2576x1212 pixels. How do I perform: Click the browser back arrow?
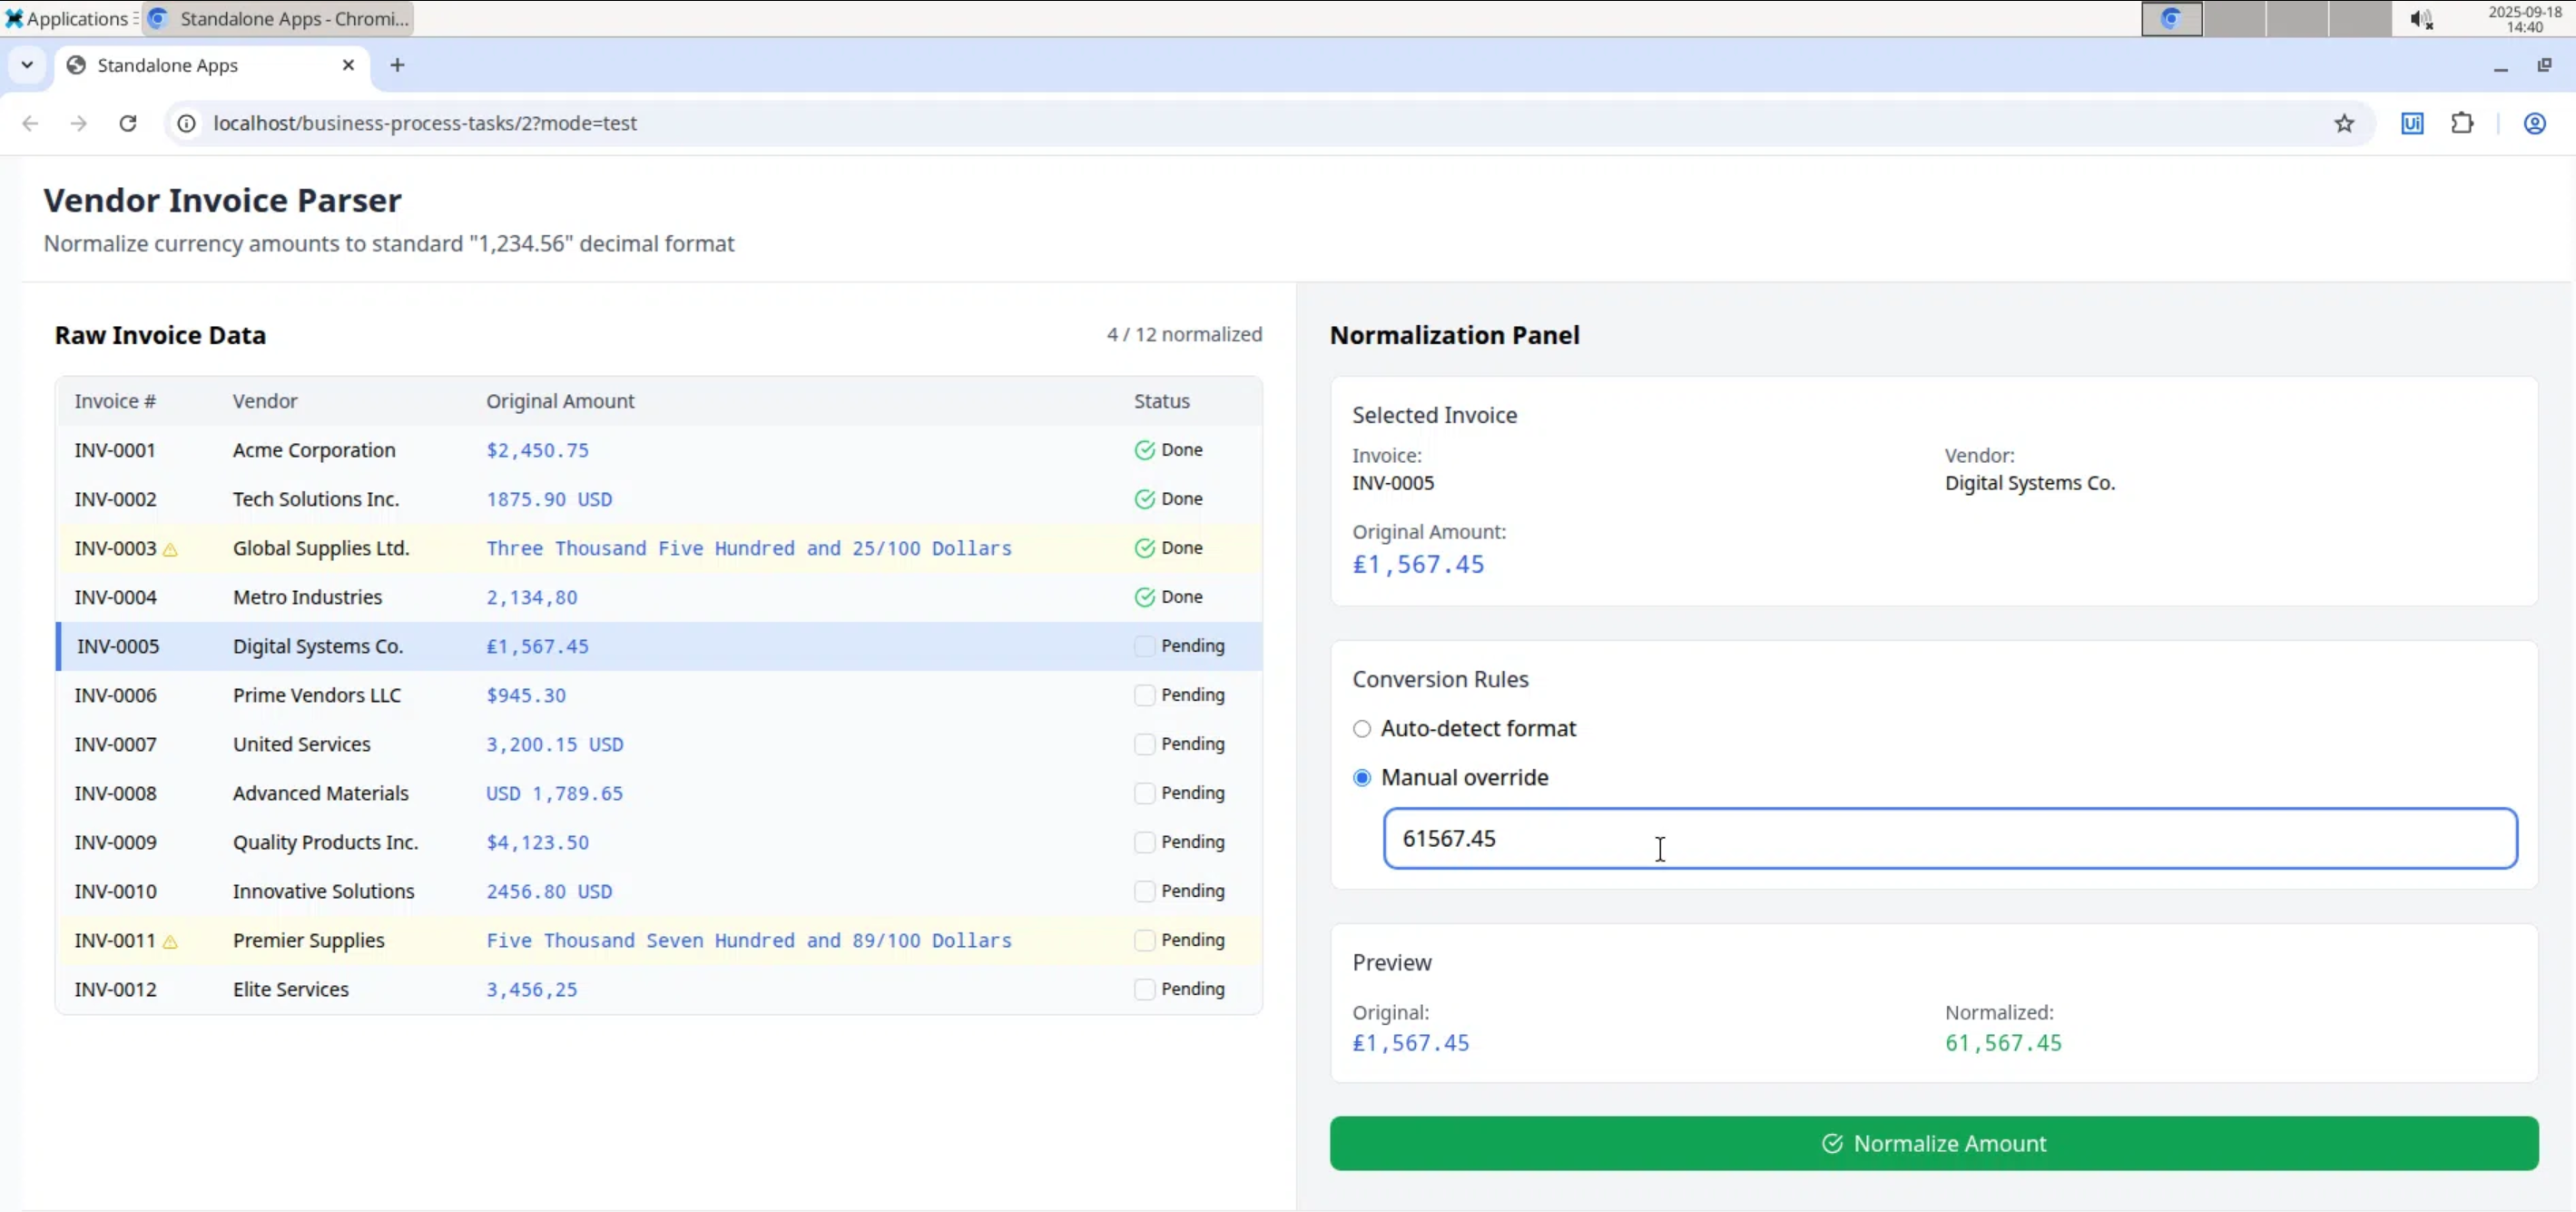point(30,123)
